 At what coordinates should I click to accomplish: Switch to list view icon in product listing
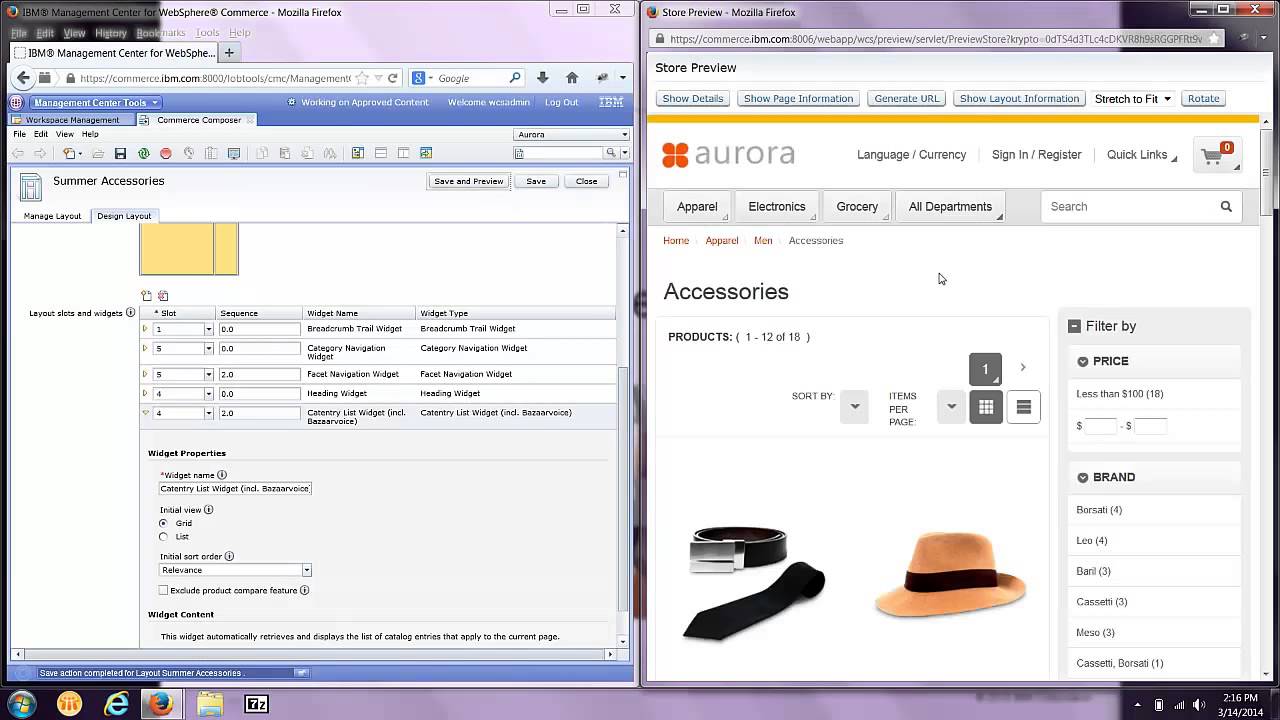pyautogui.click(x=1023, y=407)
